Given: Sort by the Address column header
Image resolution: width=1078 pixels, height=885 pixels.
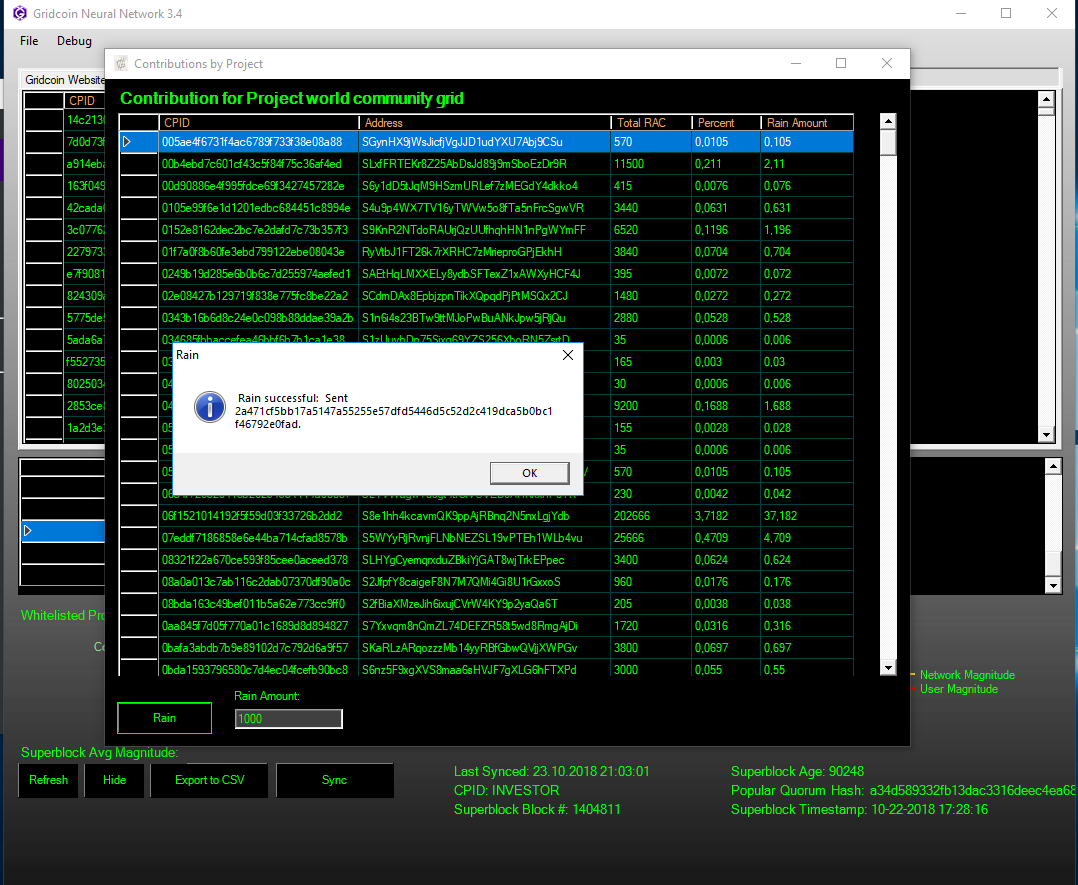Looking at the screenshot, I should 484,122.
